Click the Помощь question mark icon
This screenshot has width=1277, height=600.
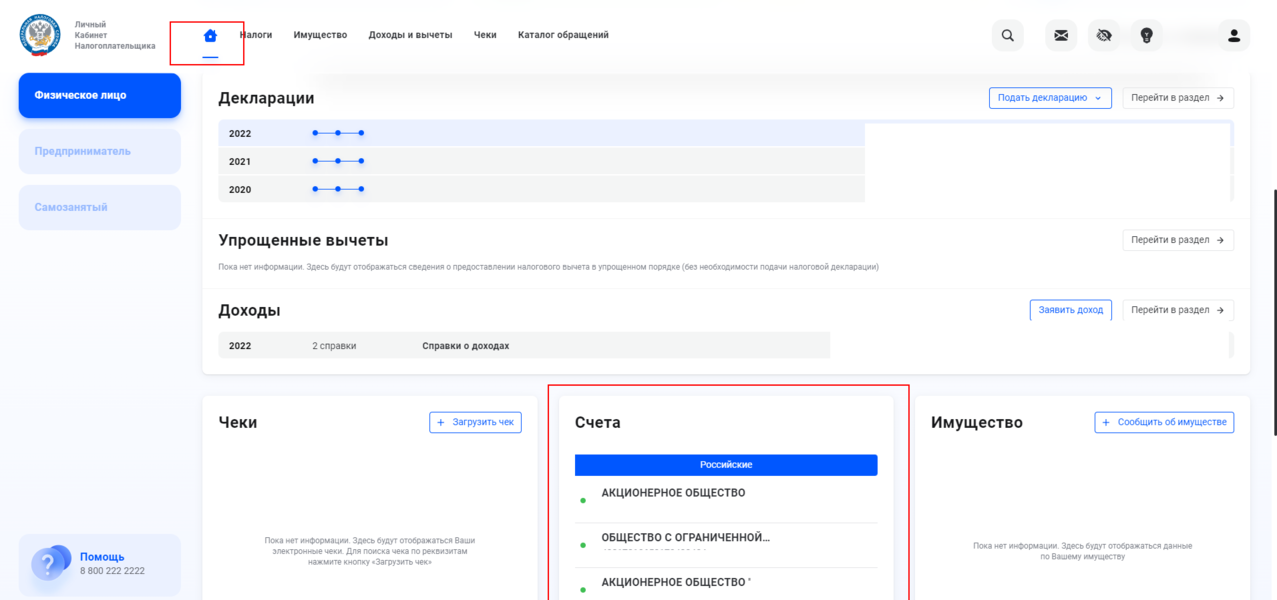pyautogui.click(x=48, y=564)
